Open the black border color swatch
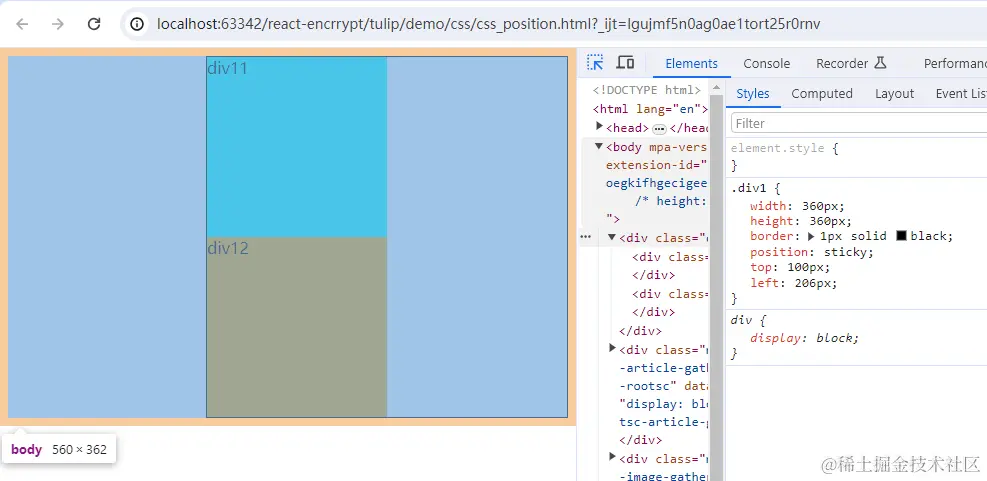The width and height of the screenshot is (987, 481). pos(901,236)
